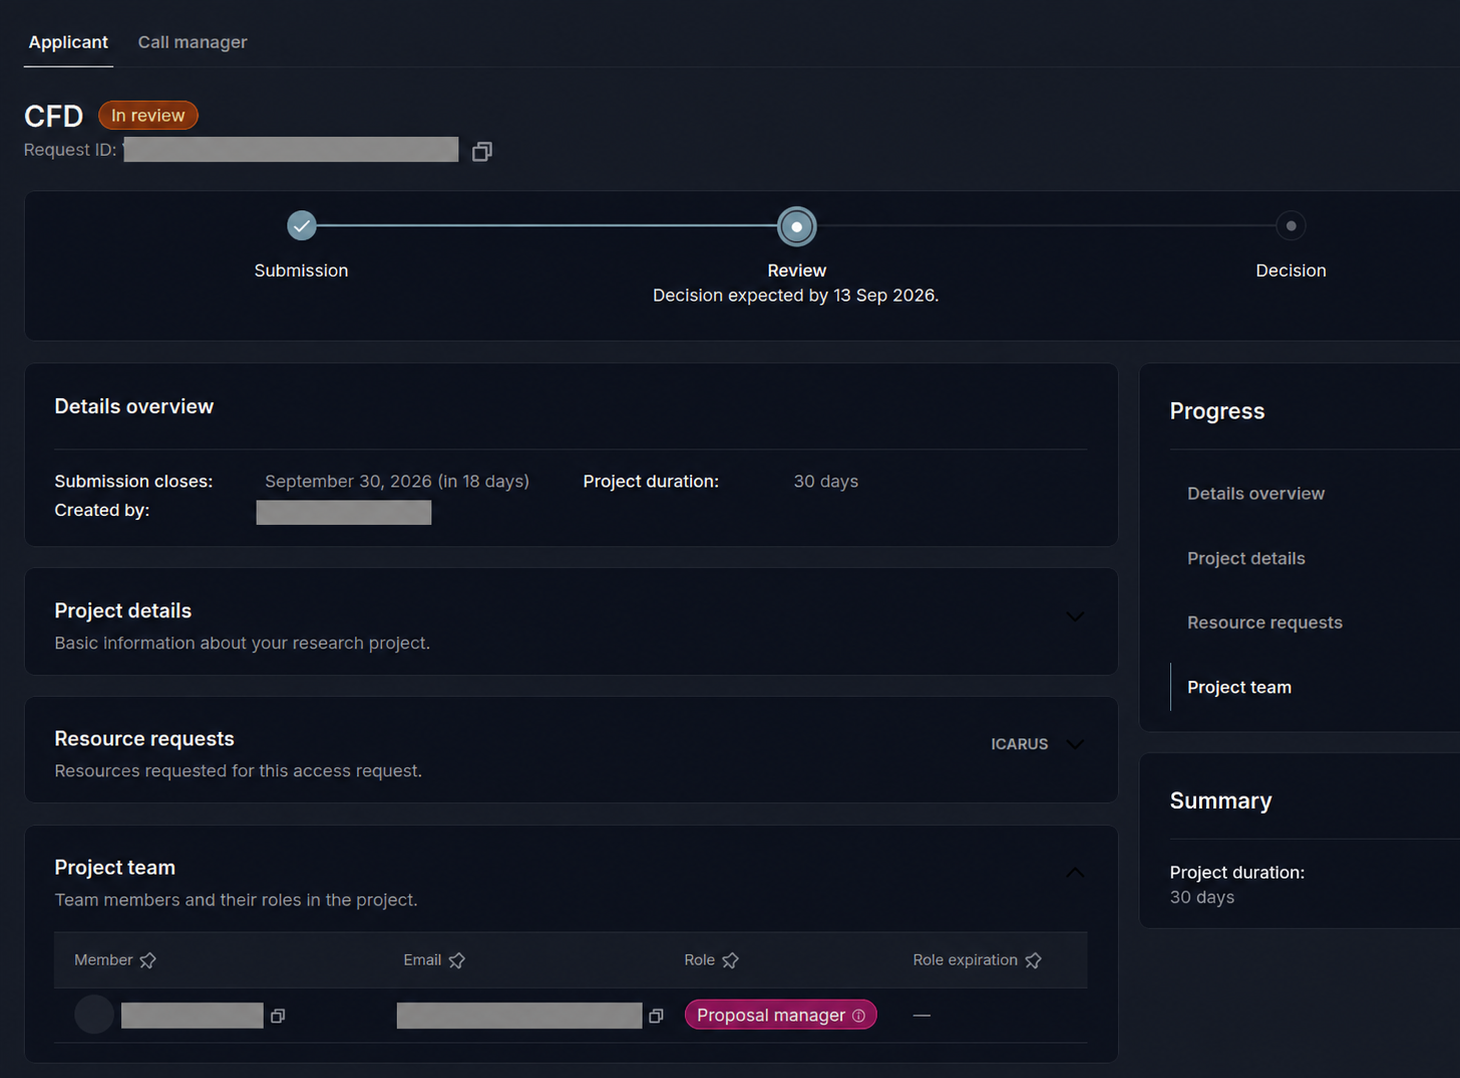Viewport: 1460px width, 1078px height.
Task: Go to Details overview in Progress
Action: tap(1255, 493)
